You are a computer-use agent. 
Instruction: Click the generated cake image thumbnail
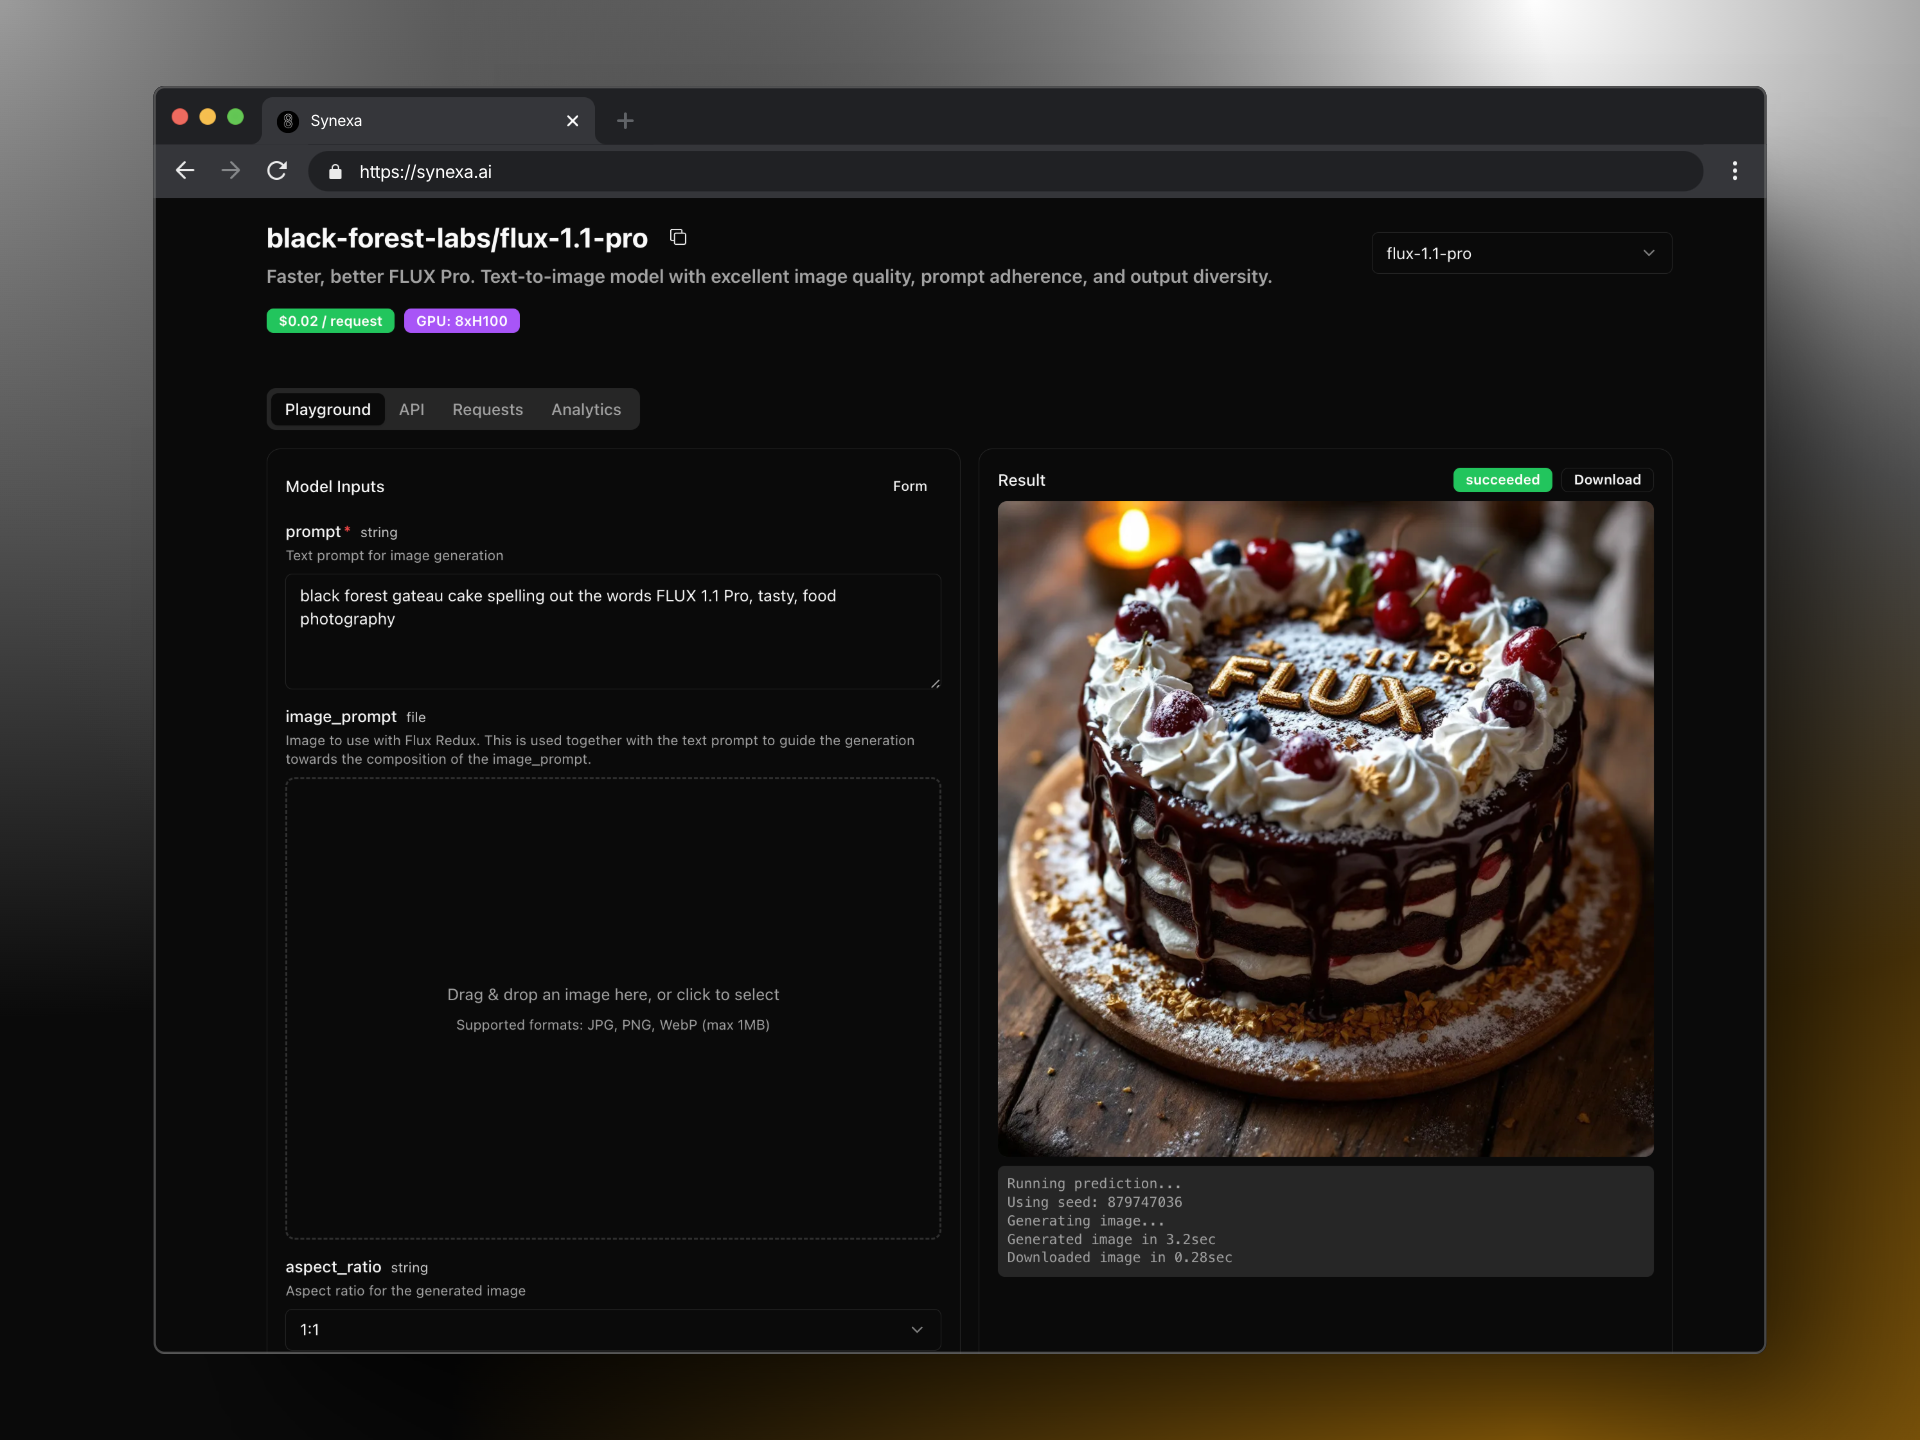click(x=1324, y=828)
